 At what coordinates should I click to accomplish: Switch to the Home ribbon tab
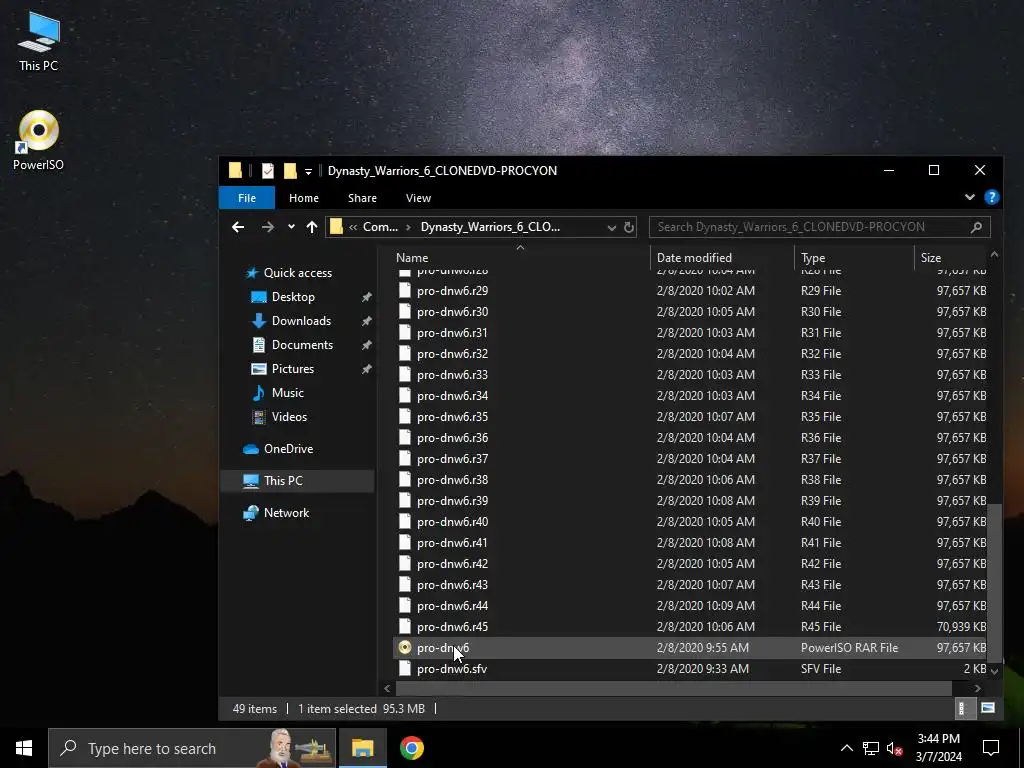[304, 198]
